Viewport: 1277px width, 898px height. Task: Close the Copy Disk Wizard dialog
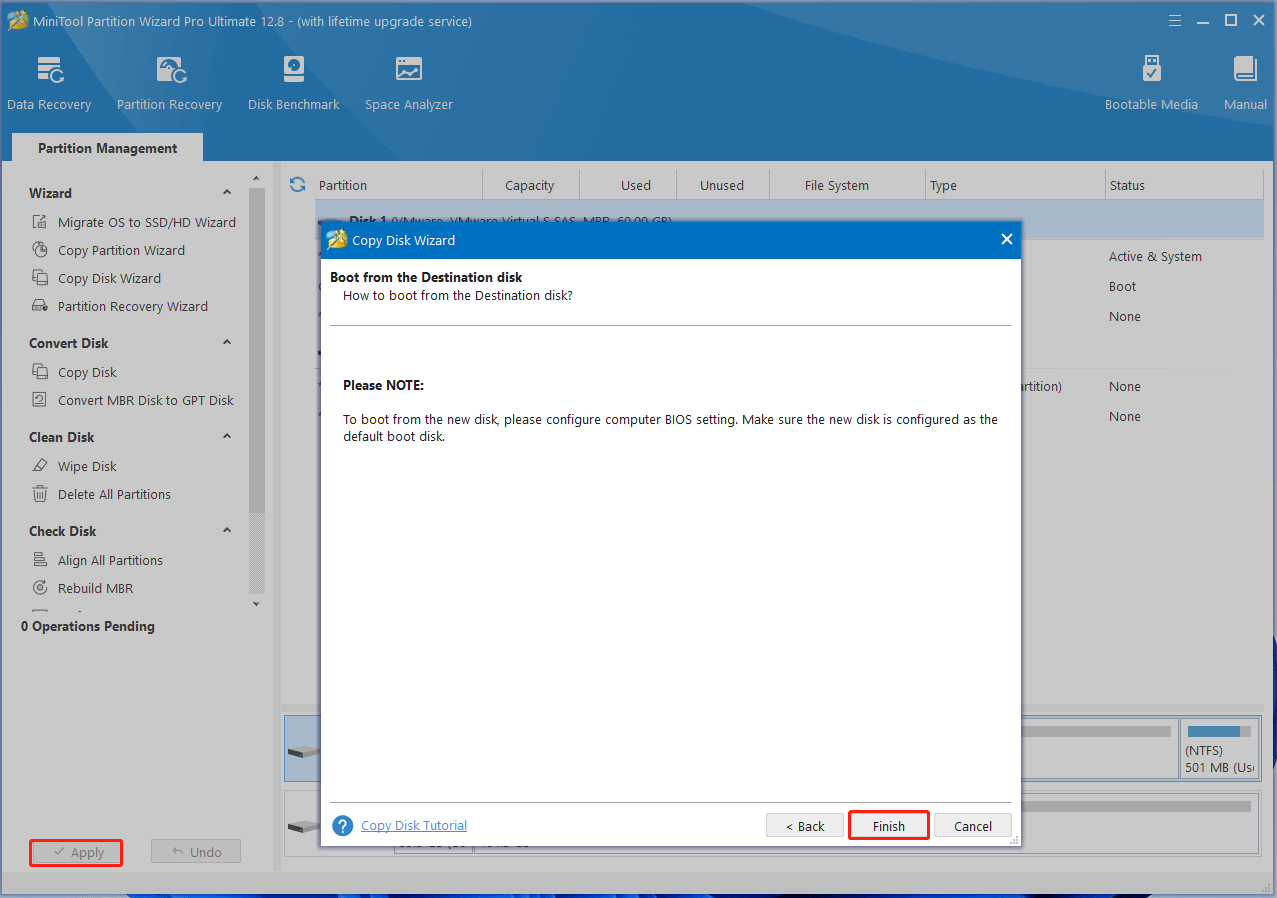[1006, 239]
